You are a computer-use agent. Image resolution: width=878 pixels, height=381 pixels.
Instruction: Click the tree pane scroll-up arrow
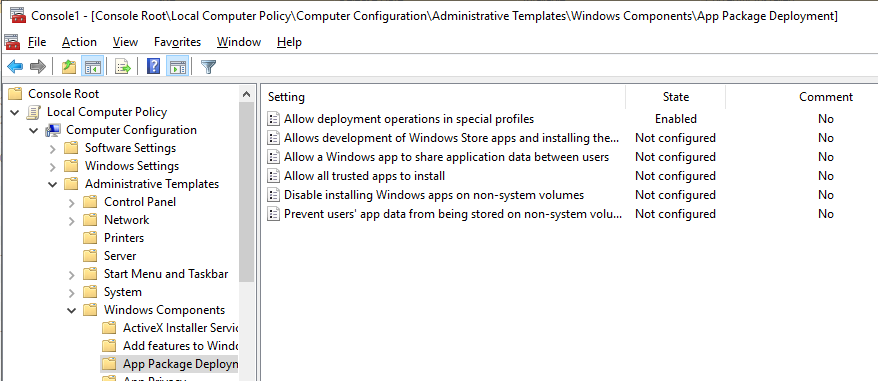[246, 94]
